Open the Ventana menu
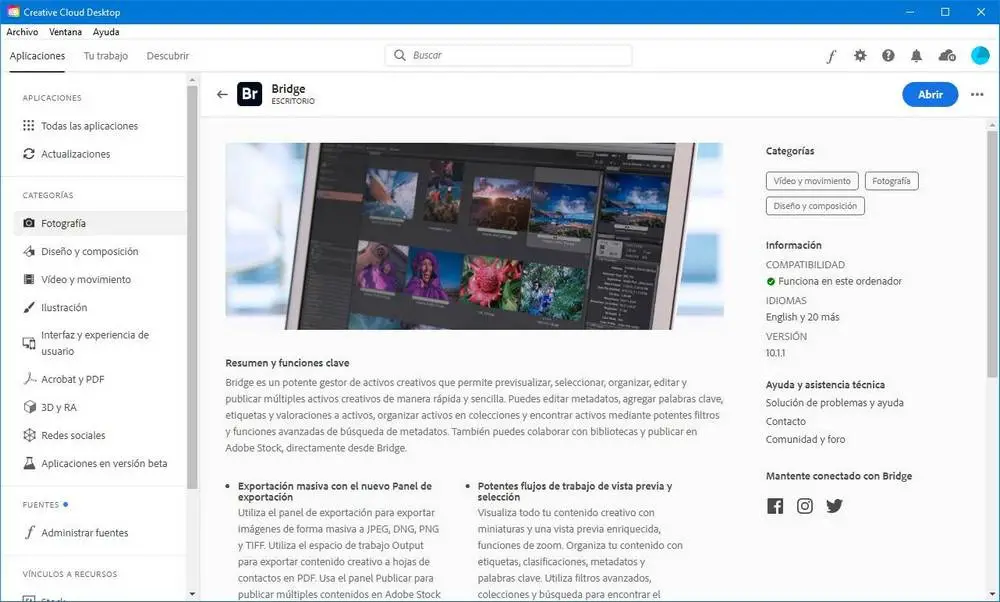The image size is (1000, 602). 65,32
